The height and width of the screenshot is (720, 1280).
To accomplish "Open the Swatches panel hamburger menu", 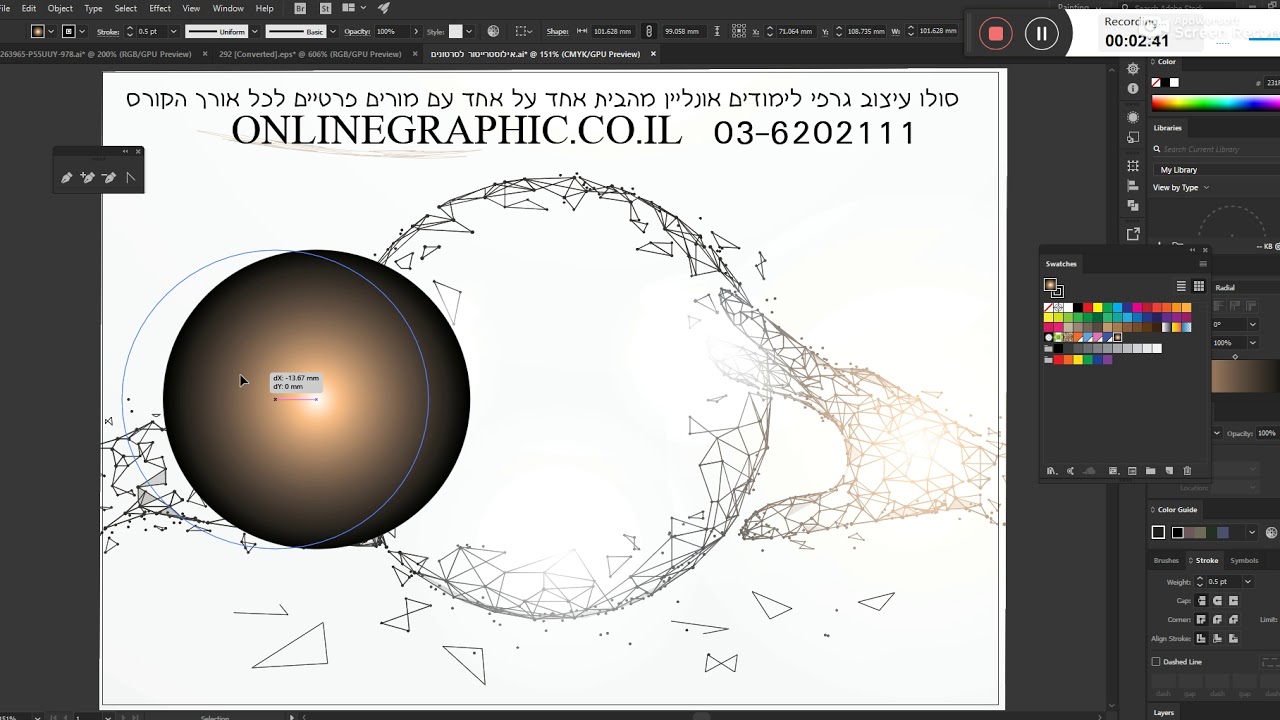I will coord(1203,264).
